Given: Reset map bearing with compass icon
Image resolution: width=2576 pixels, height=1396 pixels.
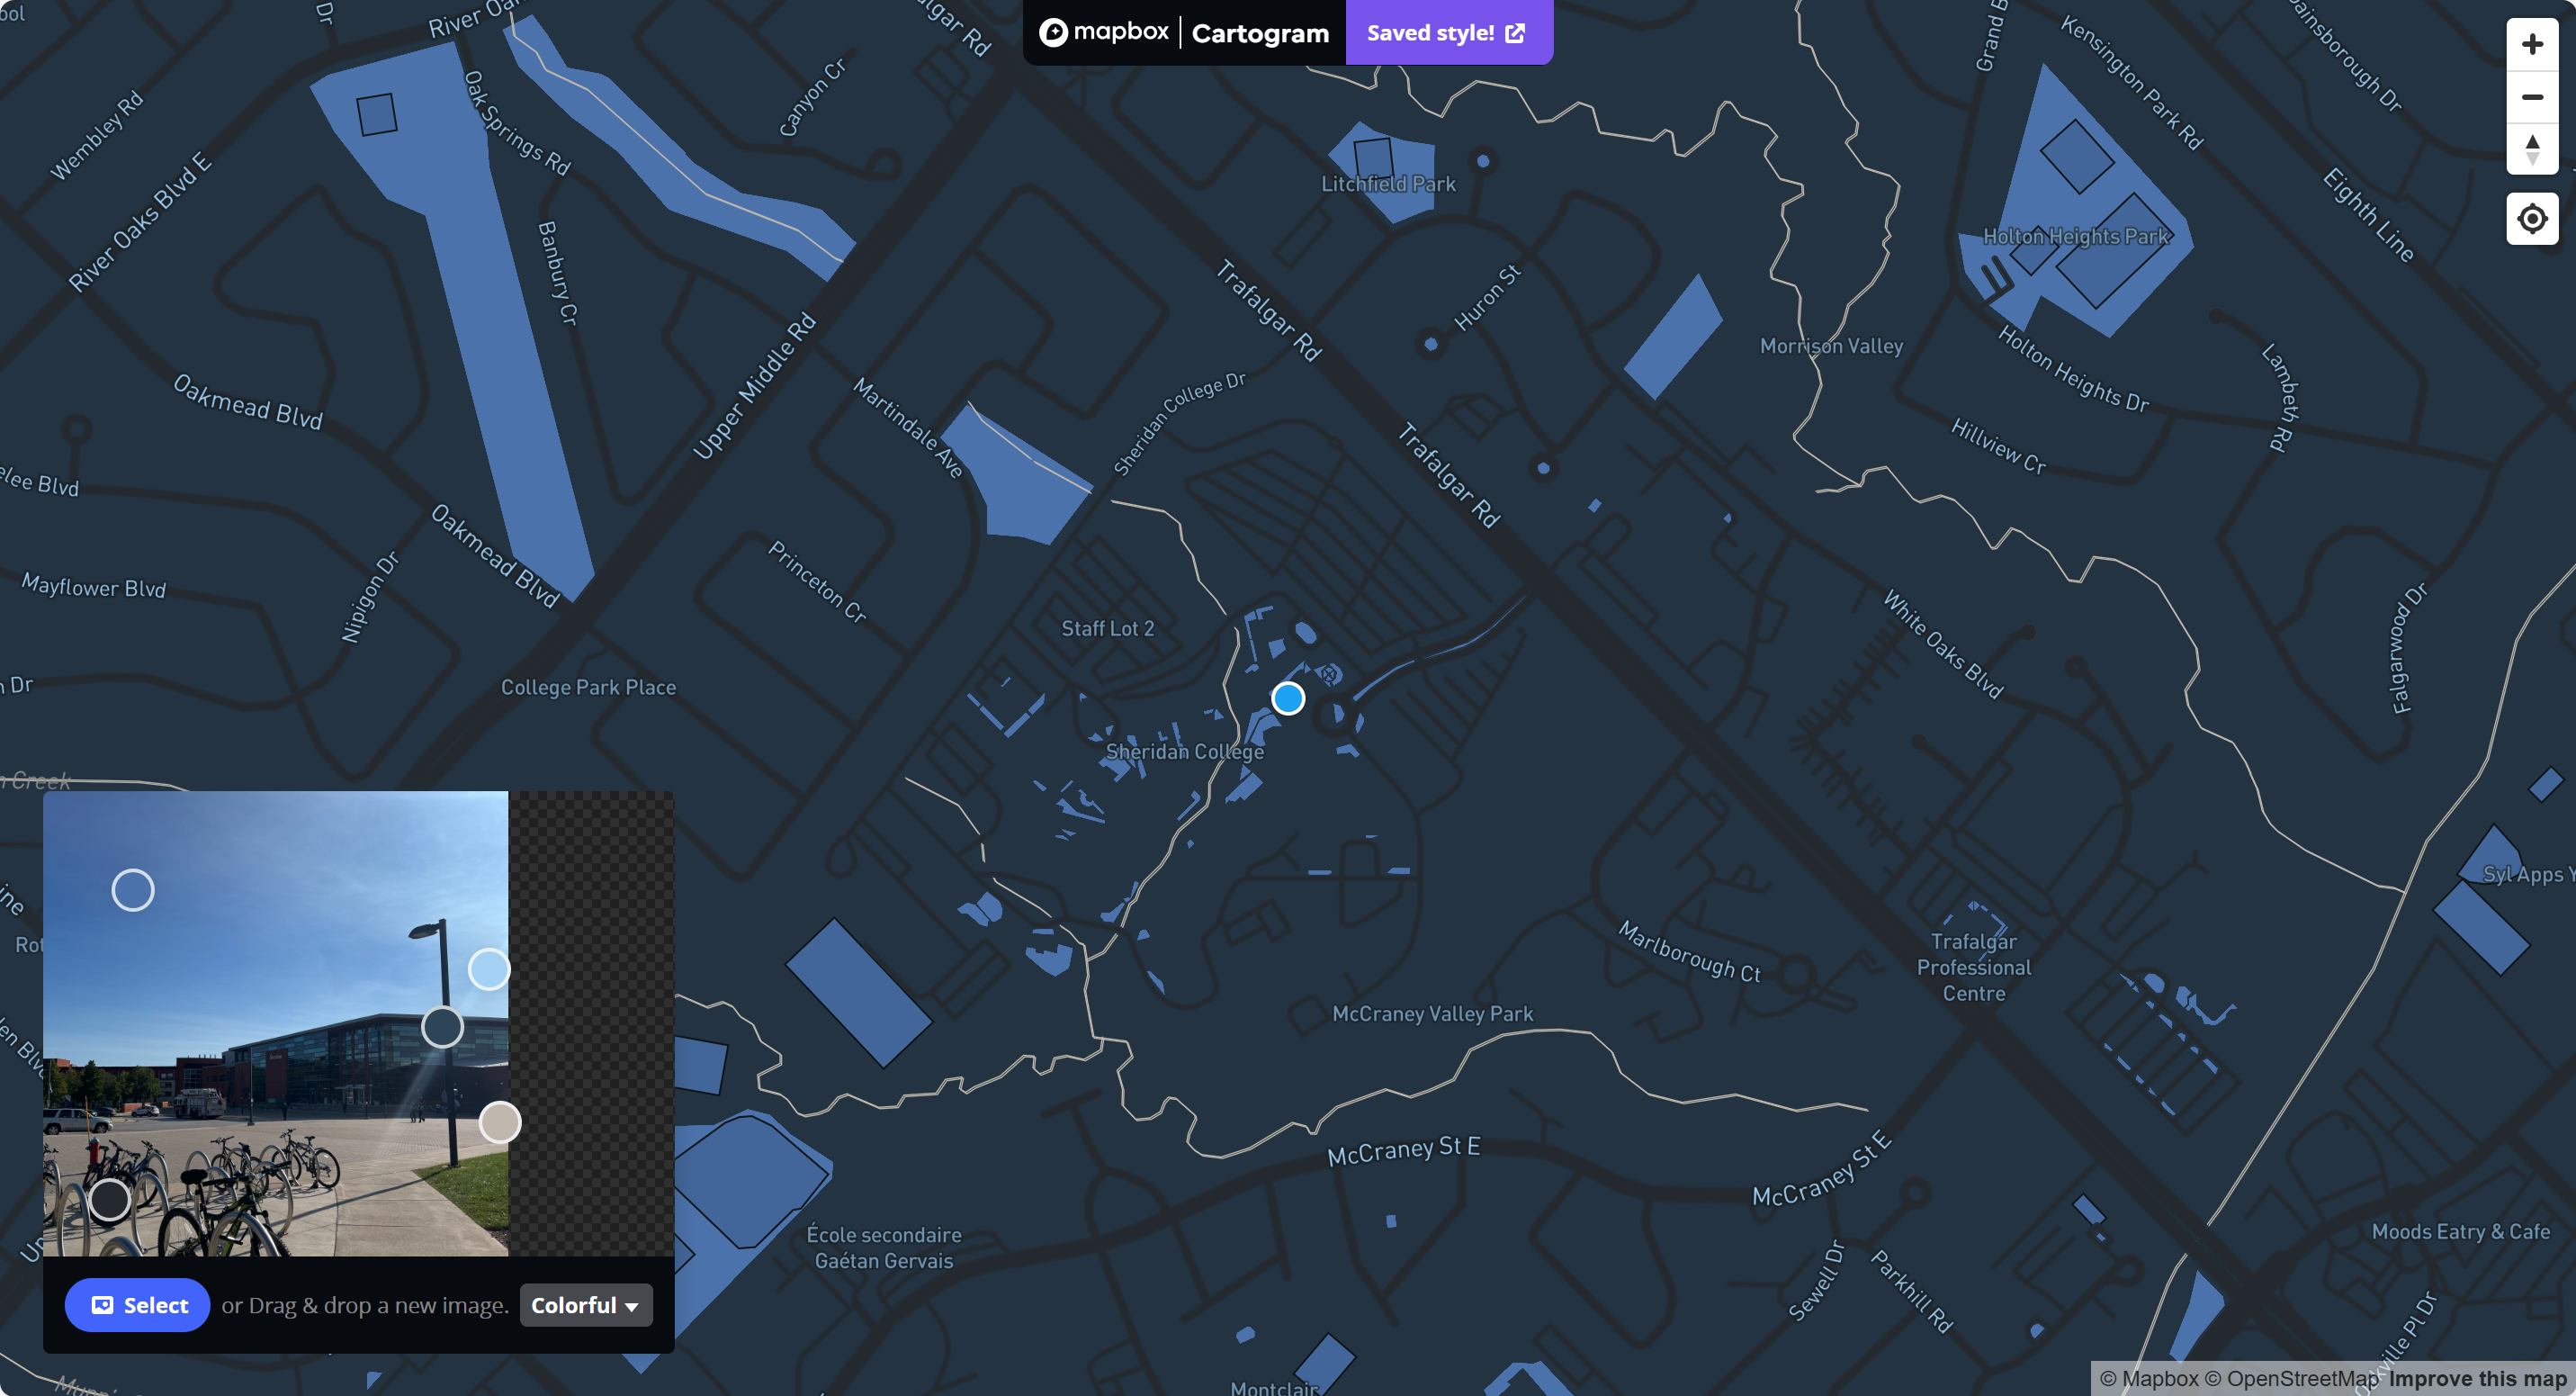Looking at the screenshot, I should (2531, 149).
